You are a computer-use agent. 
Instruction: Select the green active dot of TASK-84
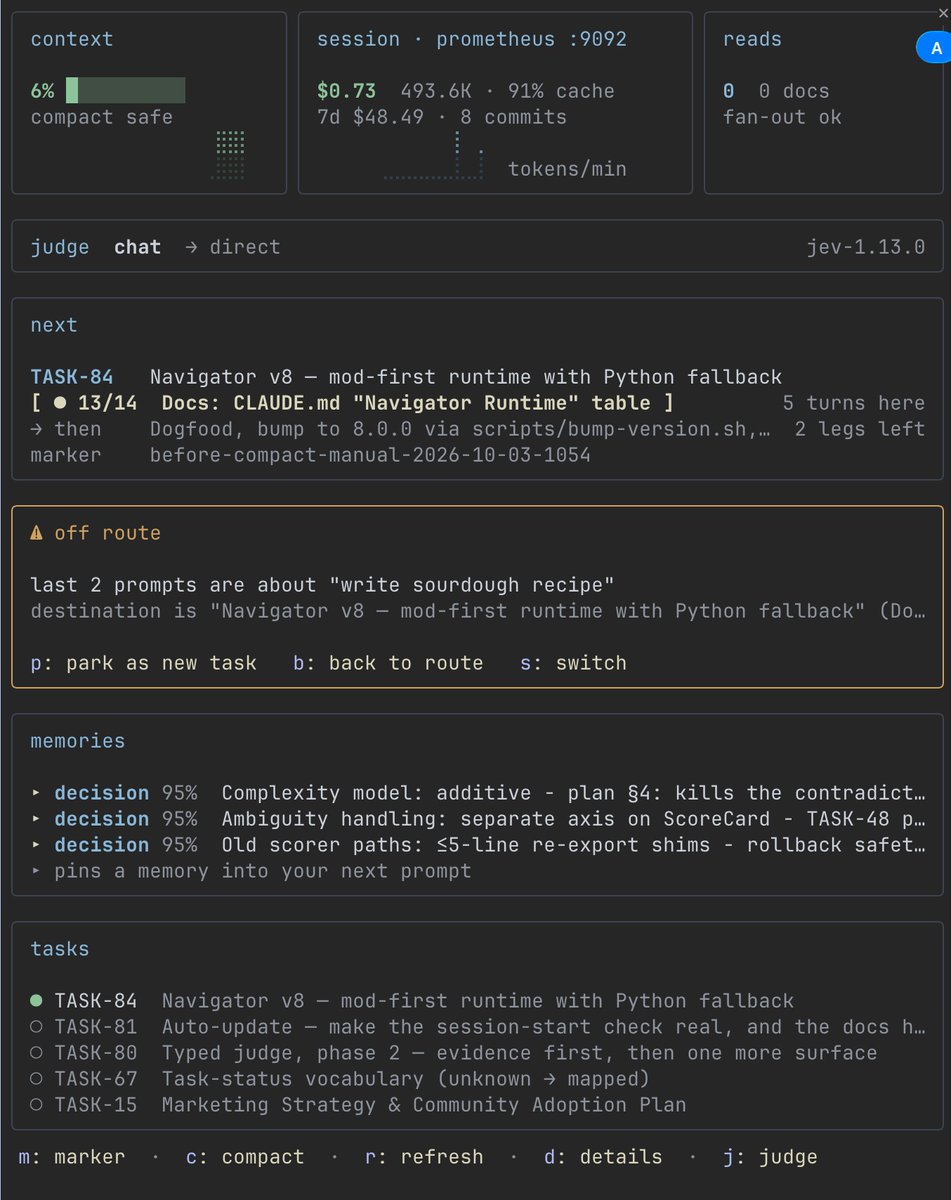tap(36, 1000)
